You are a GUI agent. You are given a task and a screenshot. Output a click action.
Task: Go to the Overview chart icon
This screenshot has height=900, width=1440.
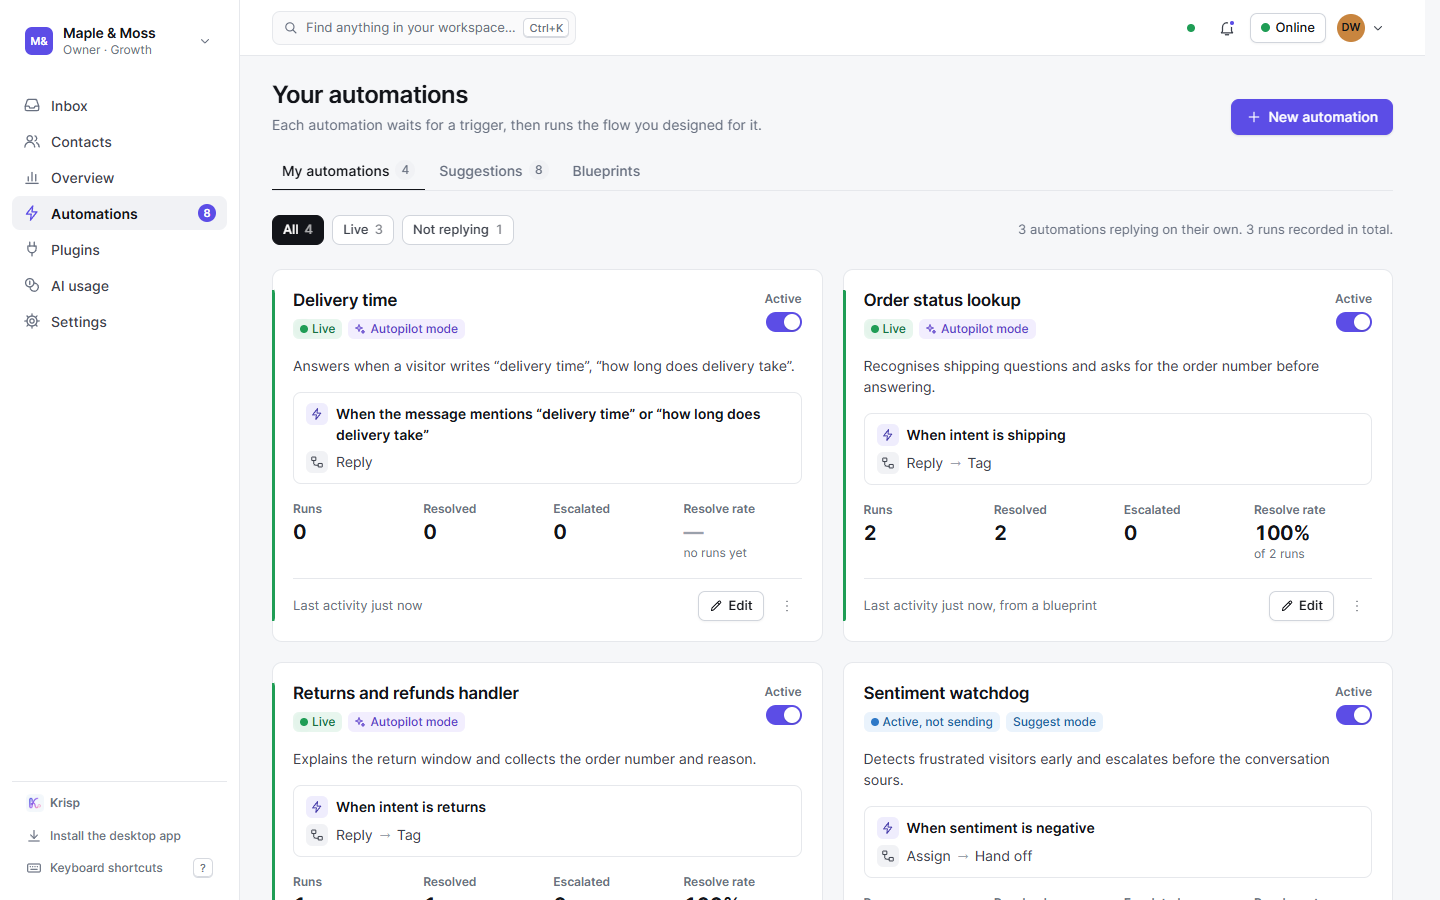click(32, 178)
